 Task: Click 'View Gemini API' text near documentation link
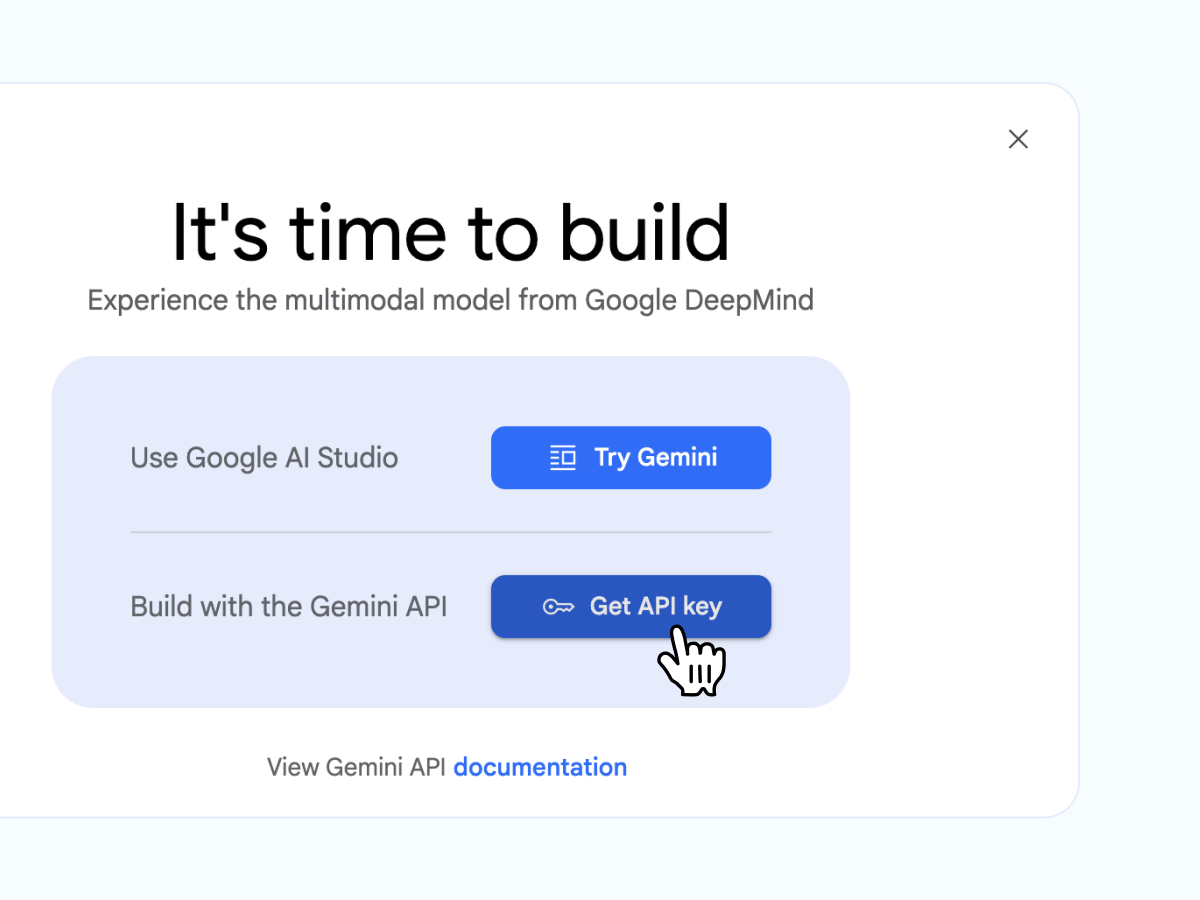[355, 767]
